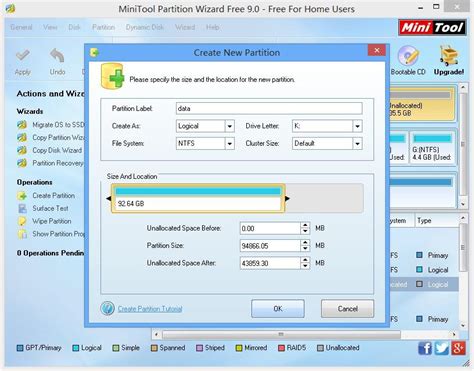Select the G:(NTFS) partition block

[x=432, y=148]
